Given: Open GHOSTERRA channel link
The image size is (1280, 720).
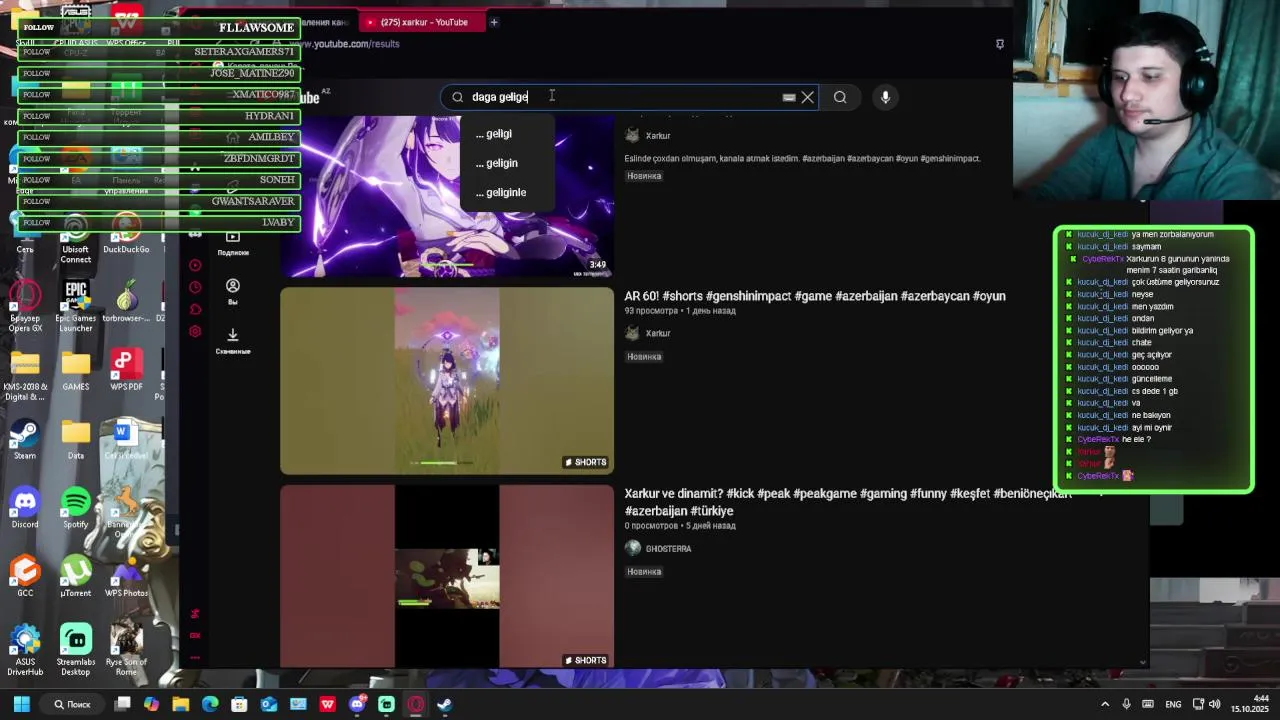Looking at the screenshot, I should 668,549.
